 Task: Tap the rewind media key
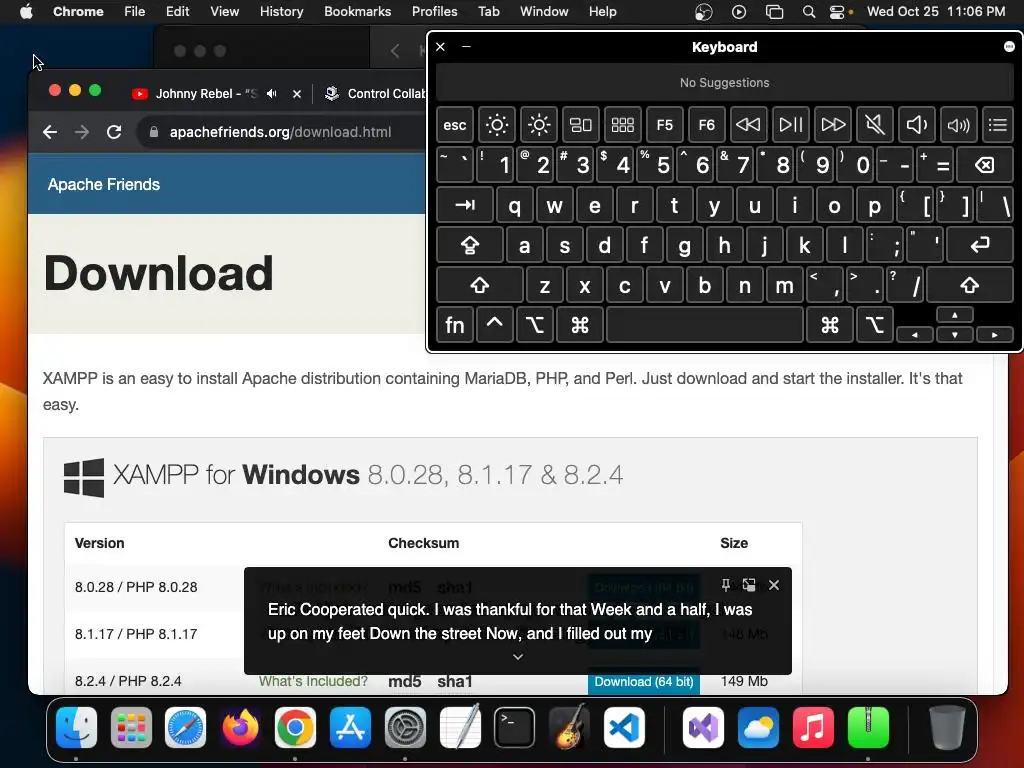point(748,125)
